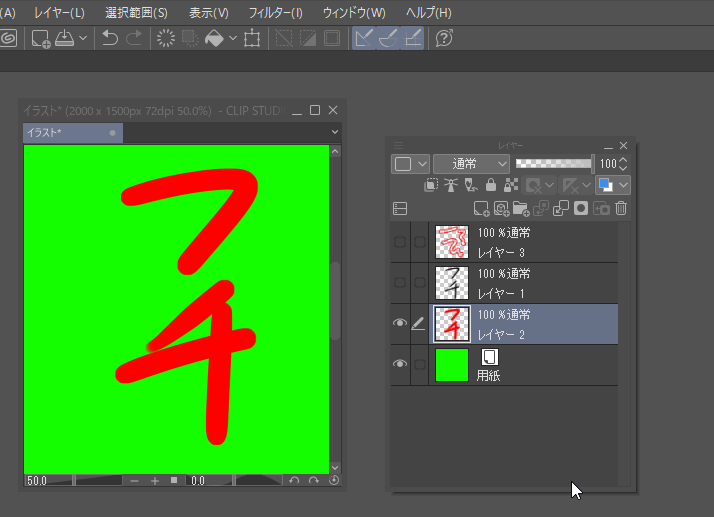Click the Delete layer trash icon
The width and height of the screenshot is (714, 517).
tap(621, 208)
